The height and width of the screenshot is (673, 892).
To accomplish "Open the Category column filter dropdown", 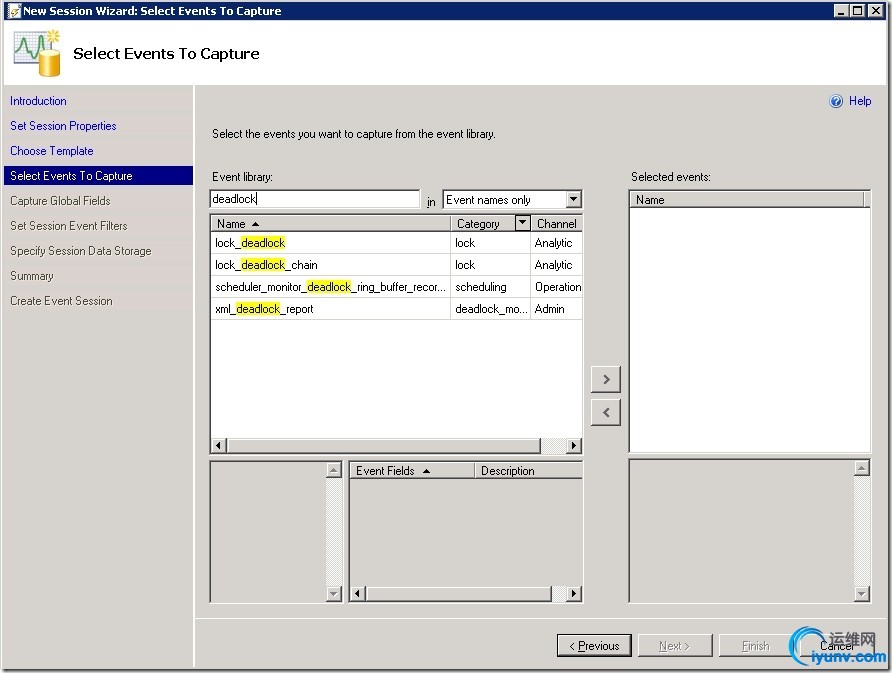I will pos(522,223).
